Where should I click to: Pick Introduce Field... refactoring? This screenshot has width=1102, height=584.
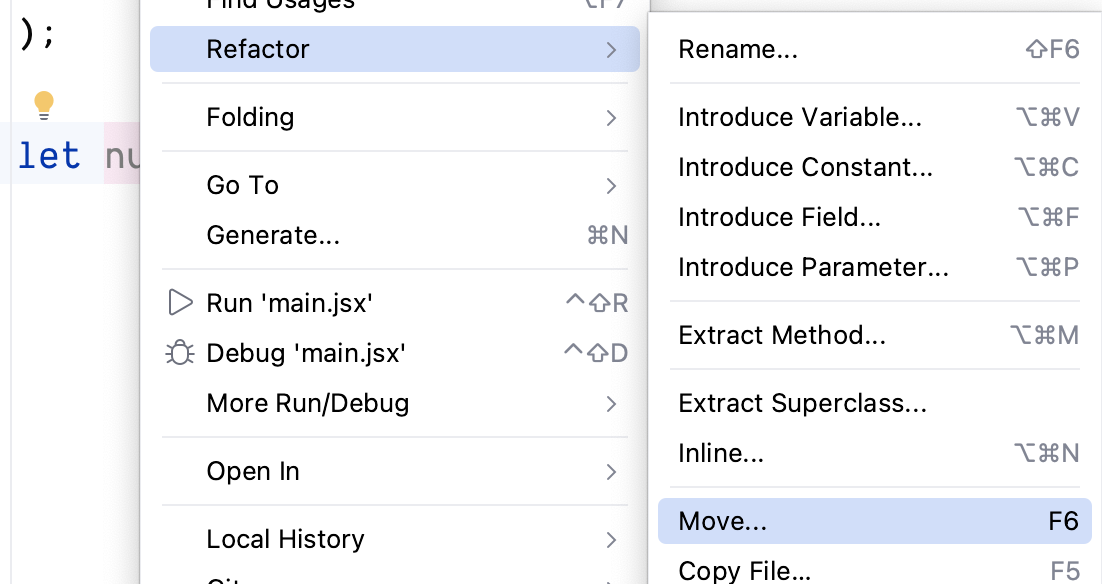[x=779, y=217]
